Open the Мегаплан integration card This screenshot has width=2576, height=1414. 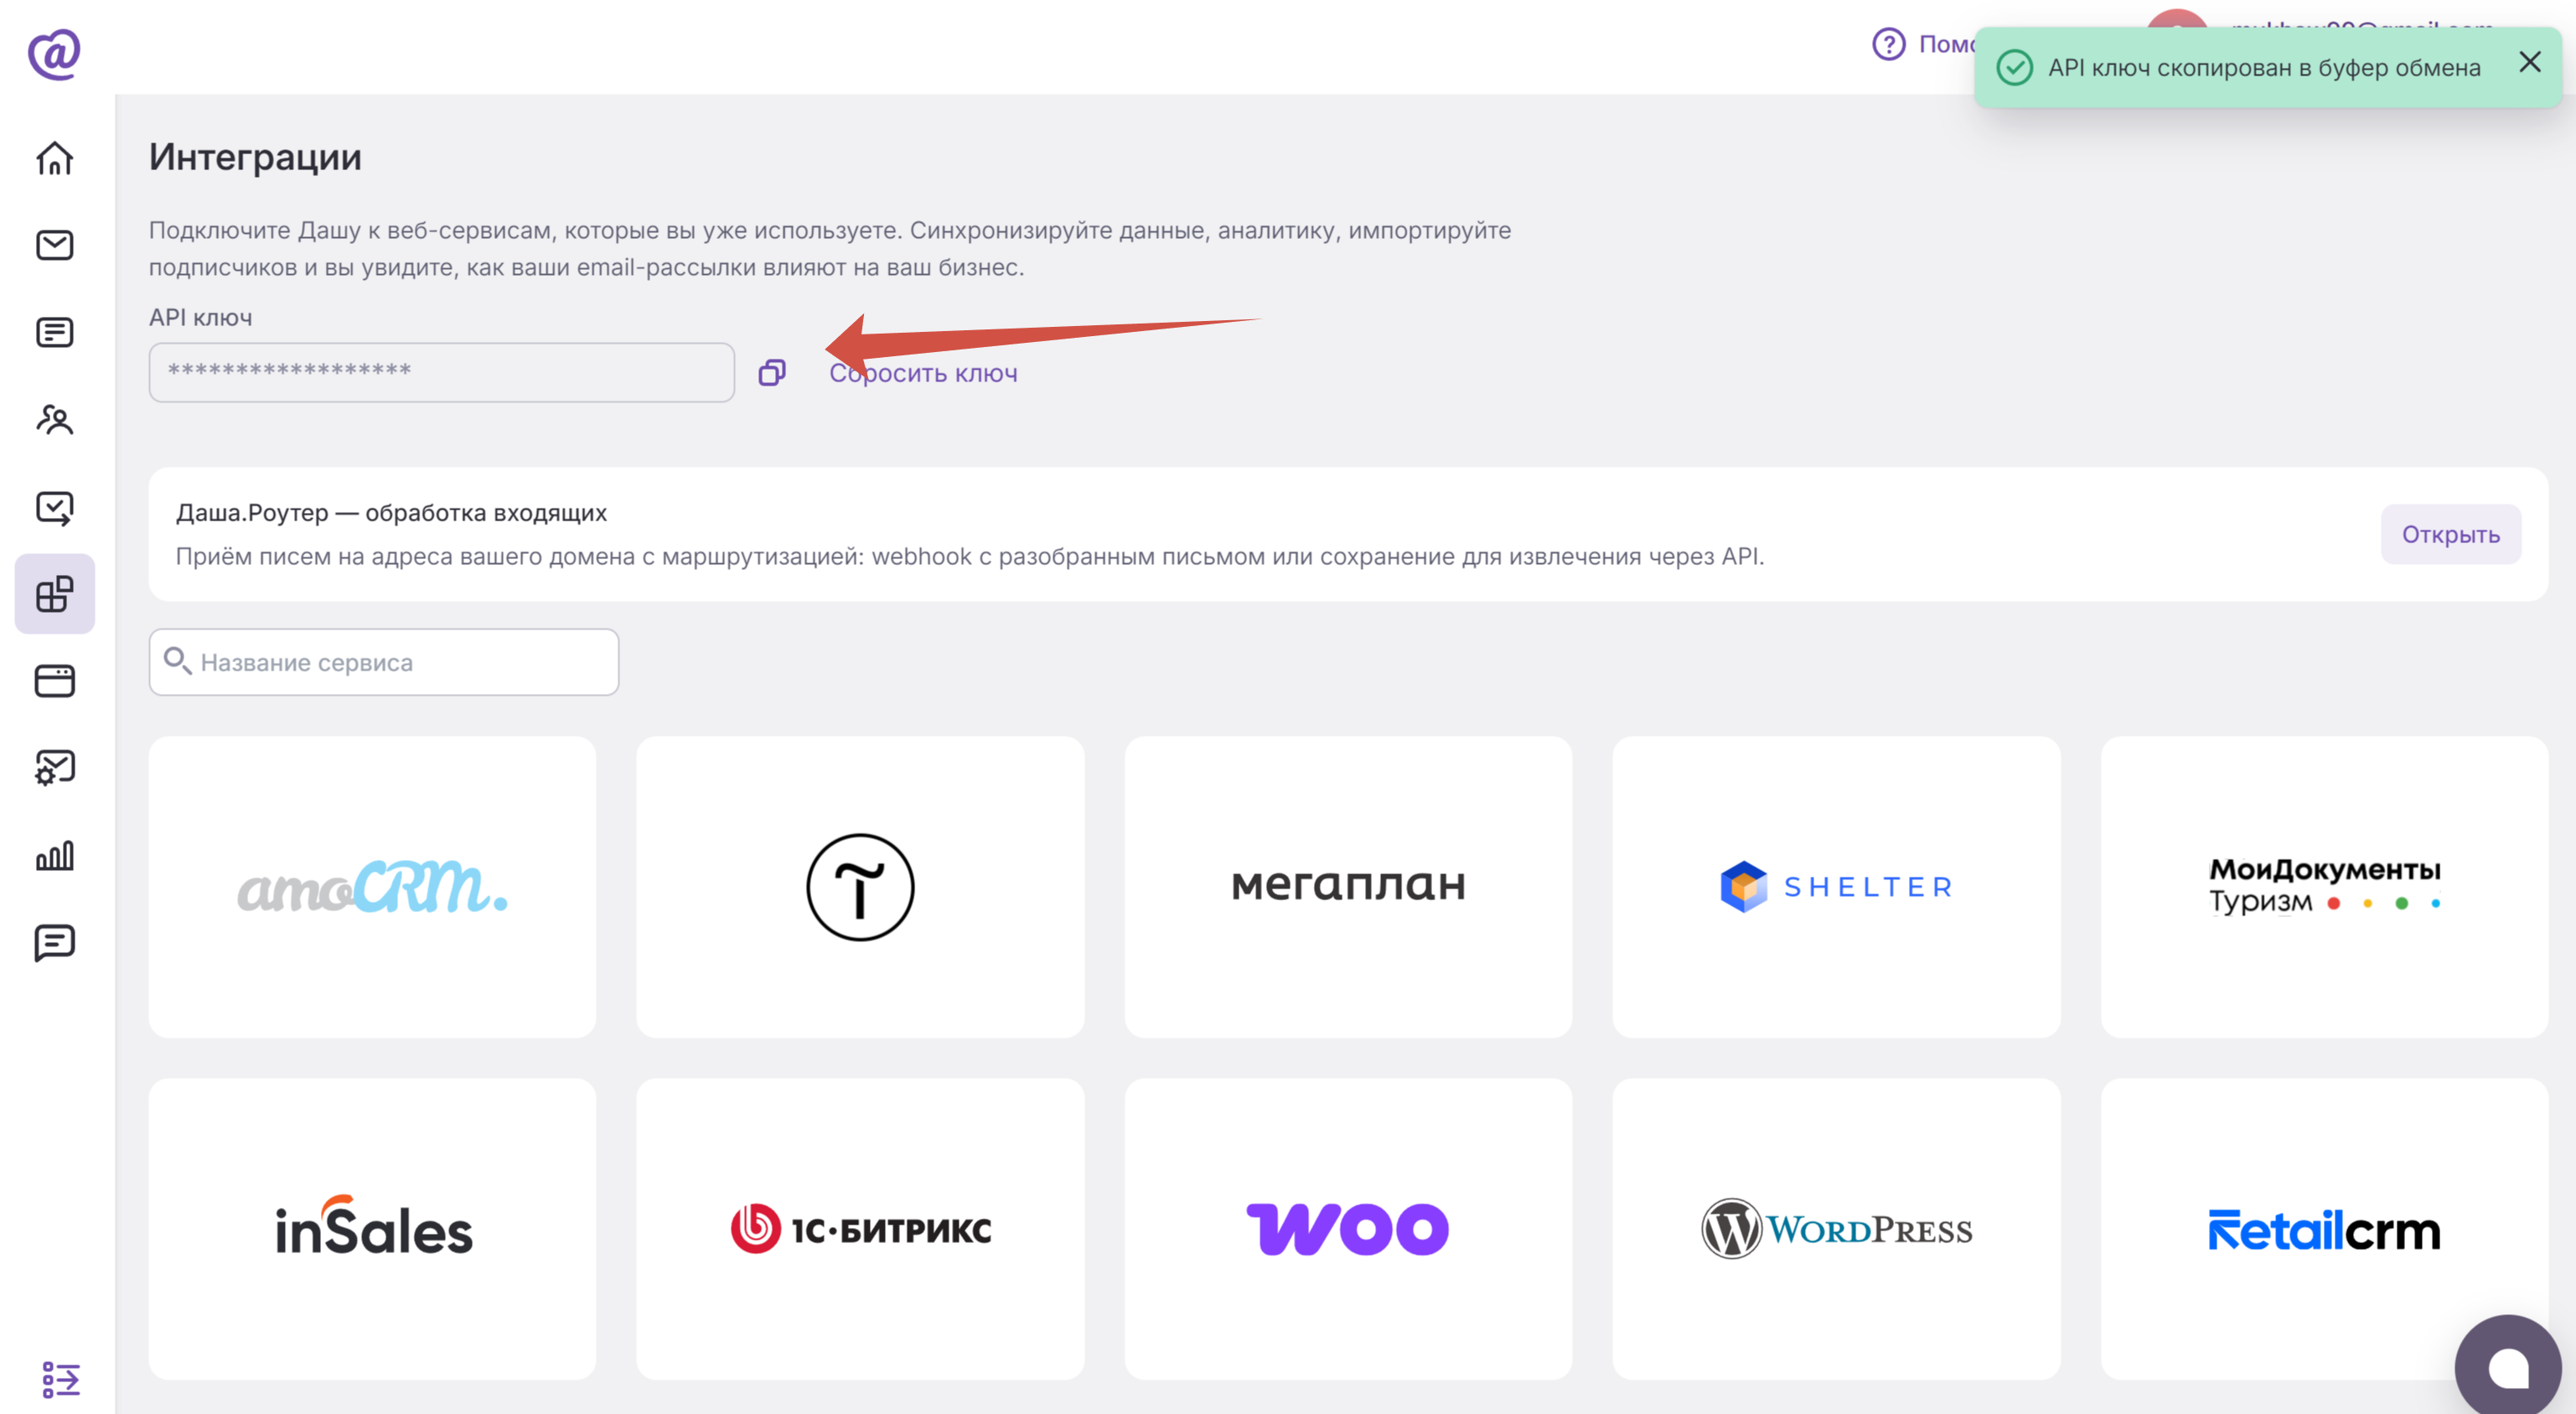[1348, 887]
